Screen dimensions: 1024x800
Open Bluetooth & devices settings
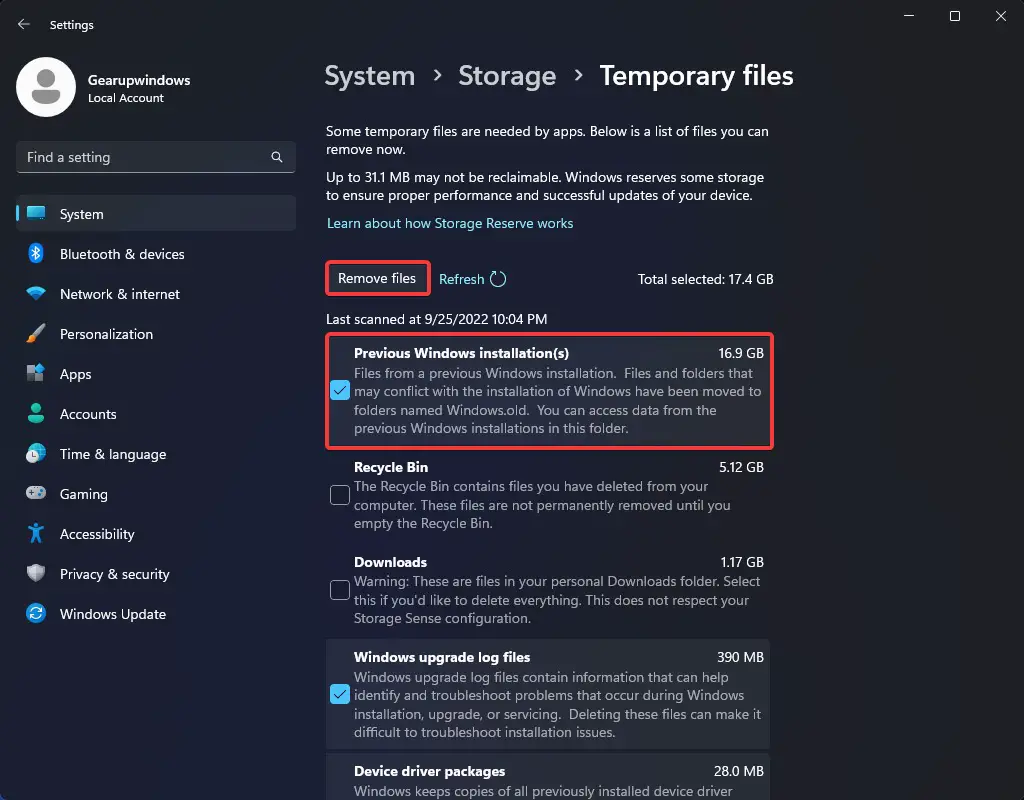(122, 254)
